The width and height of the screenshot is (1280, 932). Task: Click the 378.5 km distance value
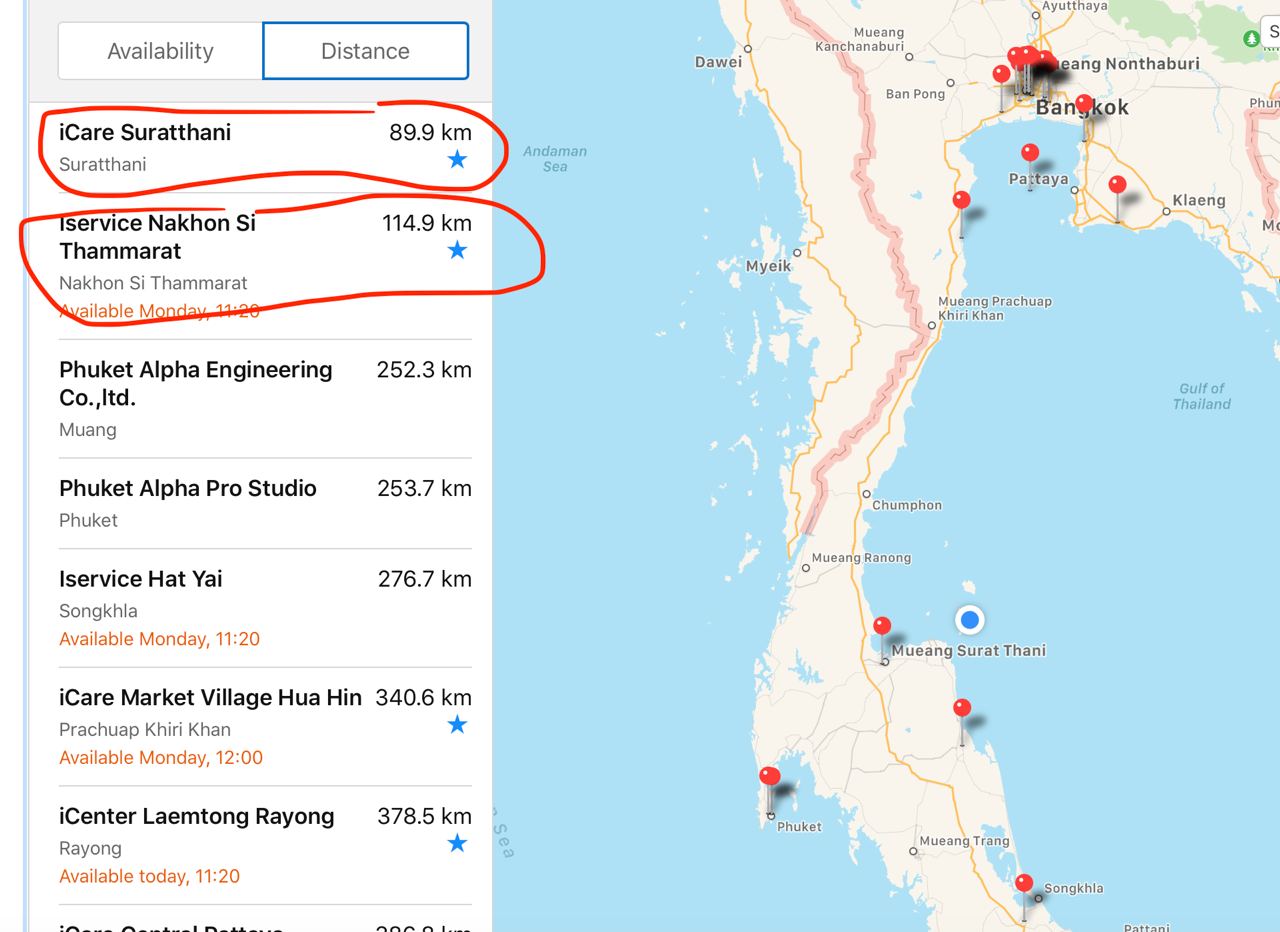coord(424,817)
